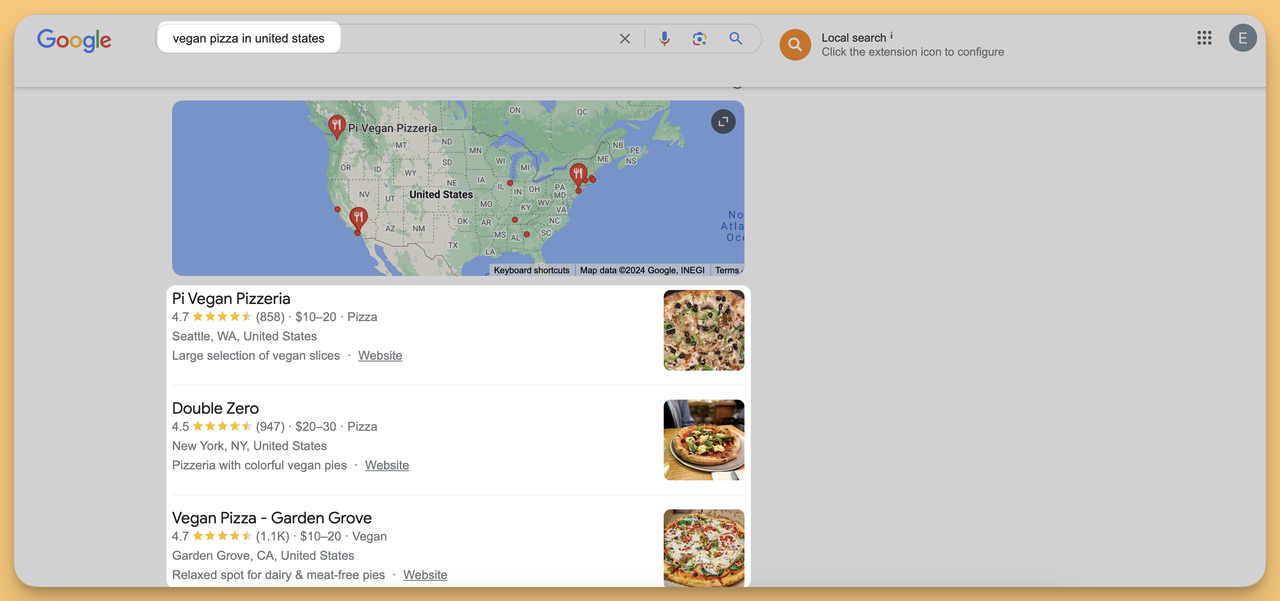Clear the search box with X icon
The width and height of the screenshot is (1280, 601).
coord(625,39)
